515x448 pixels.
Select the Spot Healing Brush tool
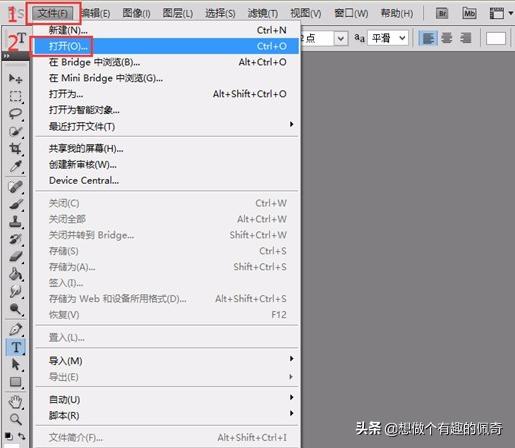point(15,187)
